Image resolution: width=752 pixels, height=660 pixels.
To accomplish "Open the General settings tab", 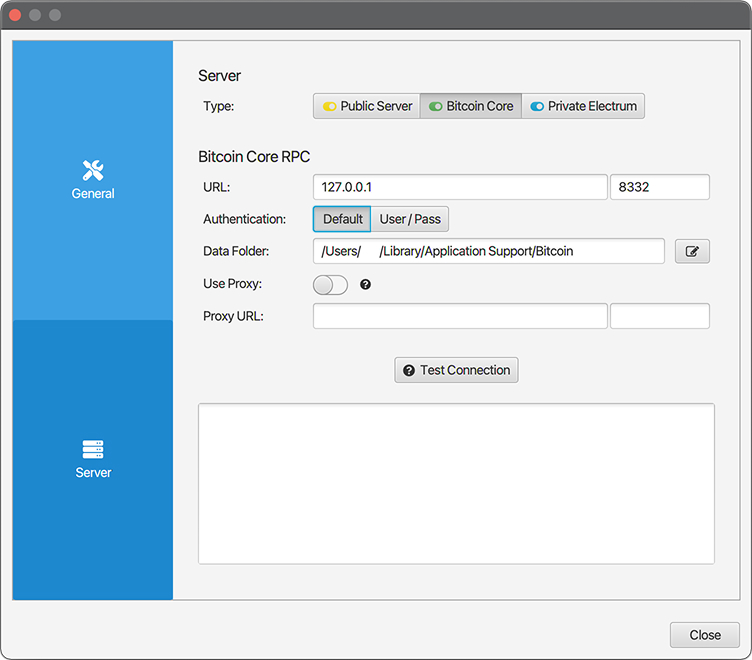I will [93, 180].
